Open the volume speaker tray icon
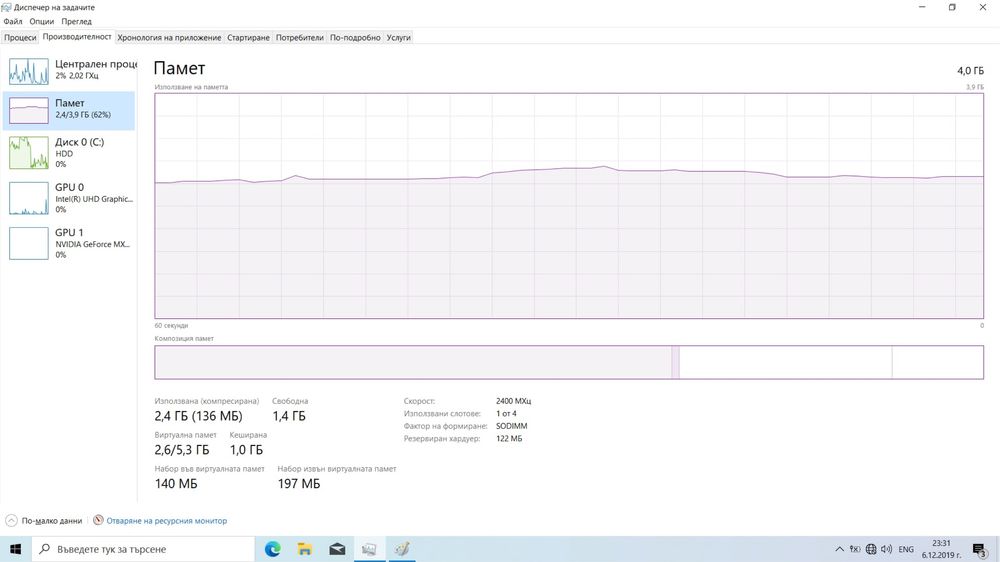Image resolution: width=1000 pixels, height=562 pixels. click(x=886, y=549)
